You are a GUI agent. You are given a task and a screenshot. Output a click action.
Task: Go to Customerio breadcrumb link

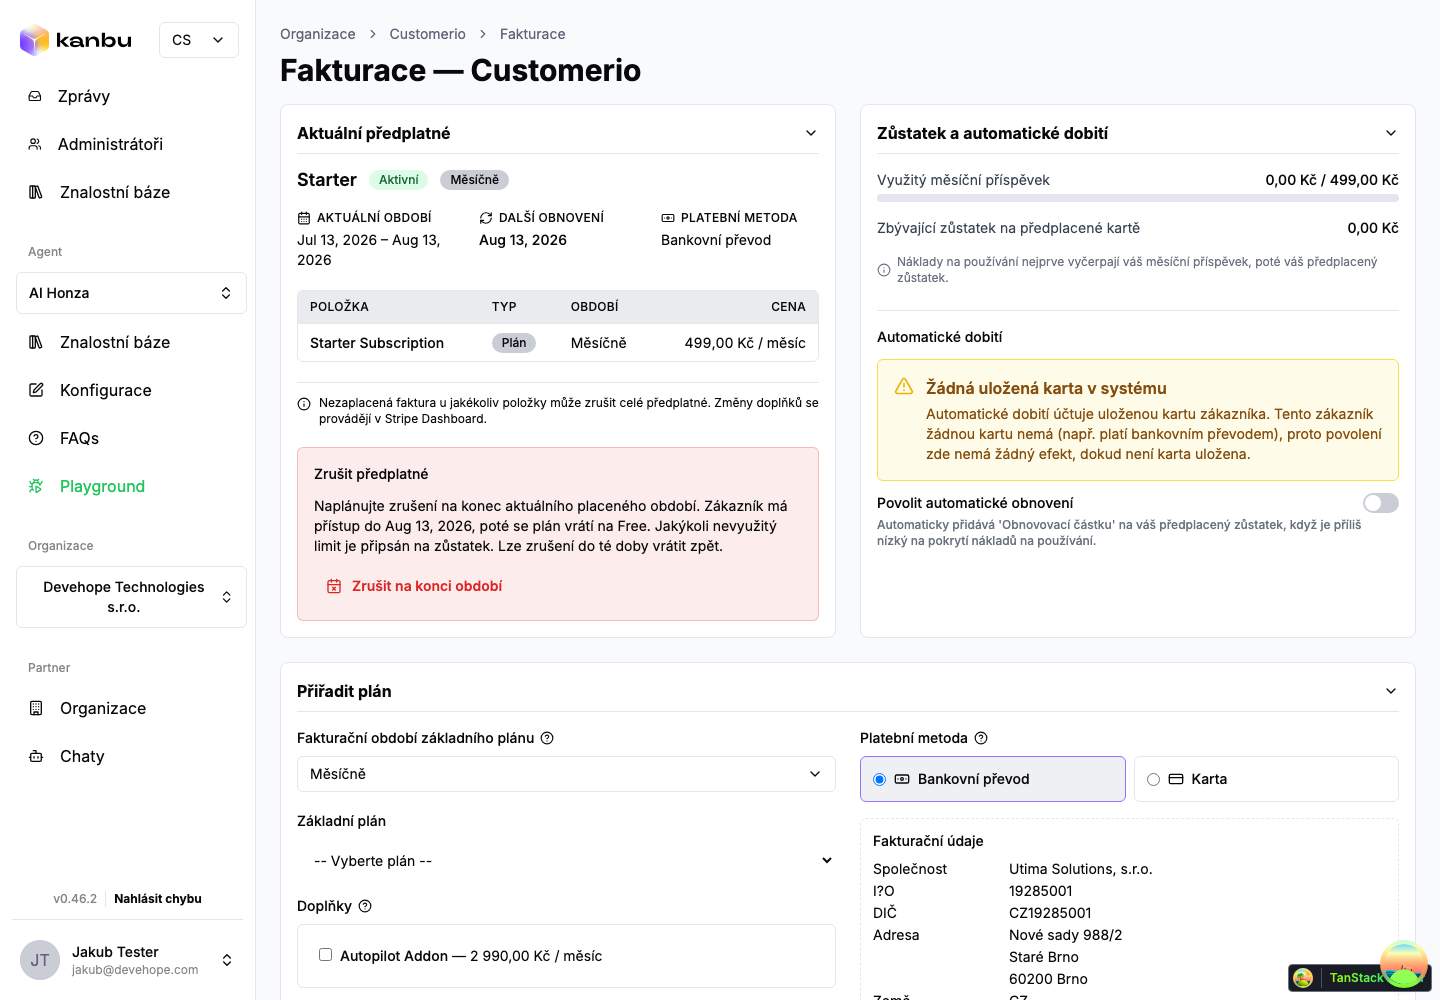click(x=428, y=34)
